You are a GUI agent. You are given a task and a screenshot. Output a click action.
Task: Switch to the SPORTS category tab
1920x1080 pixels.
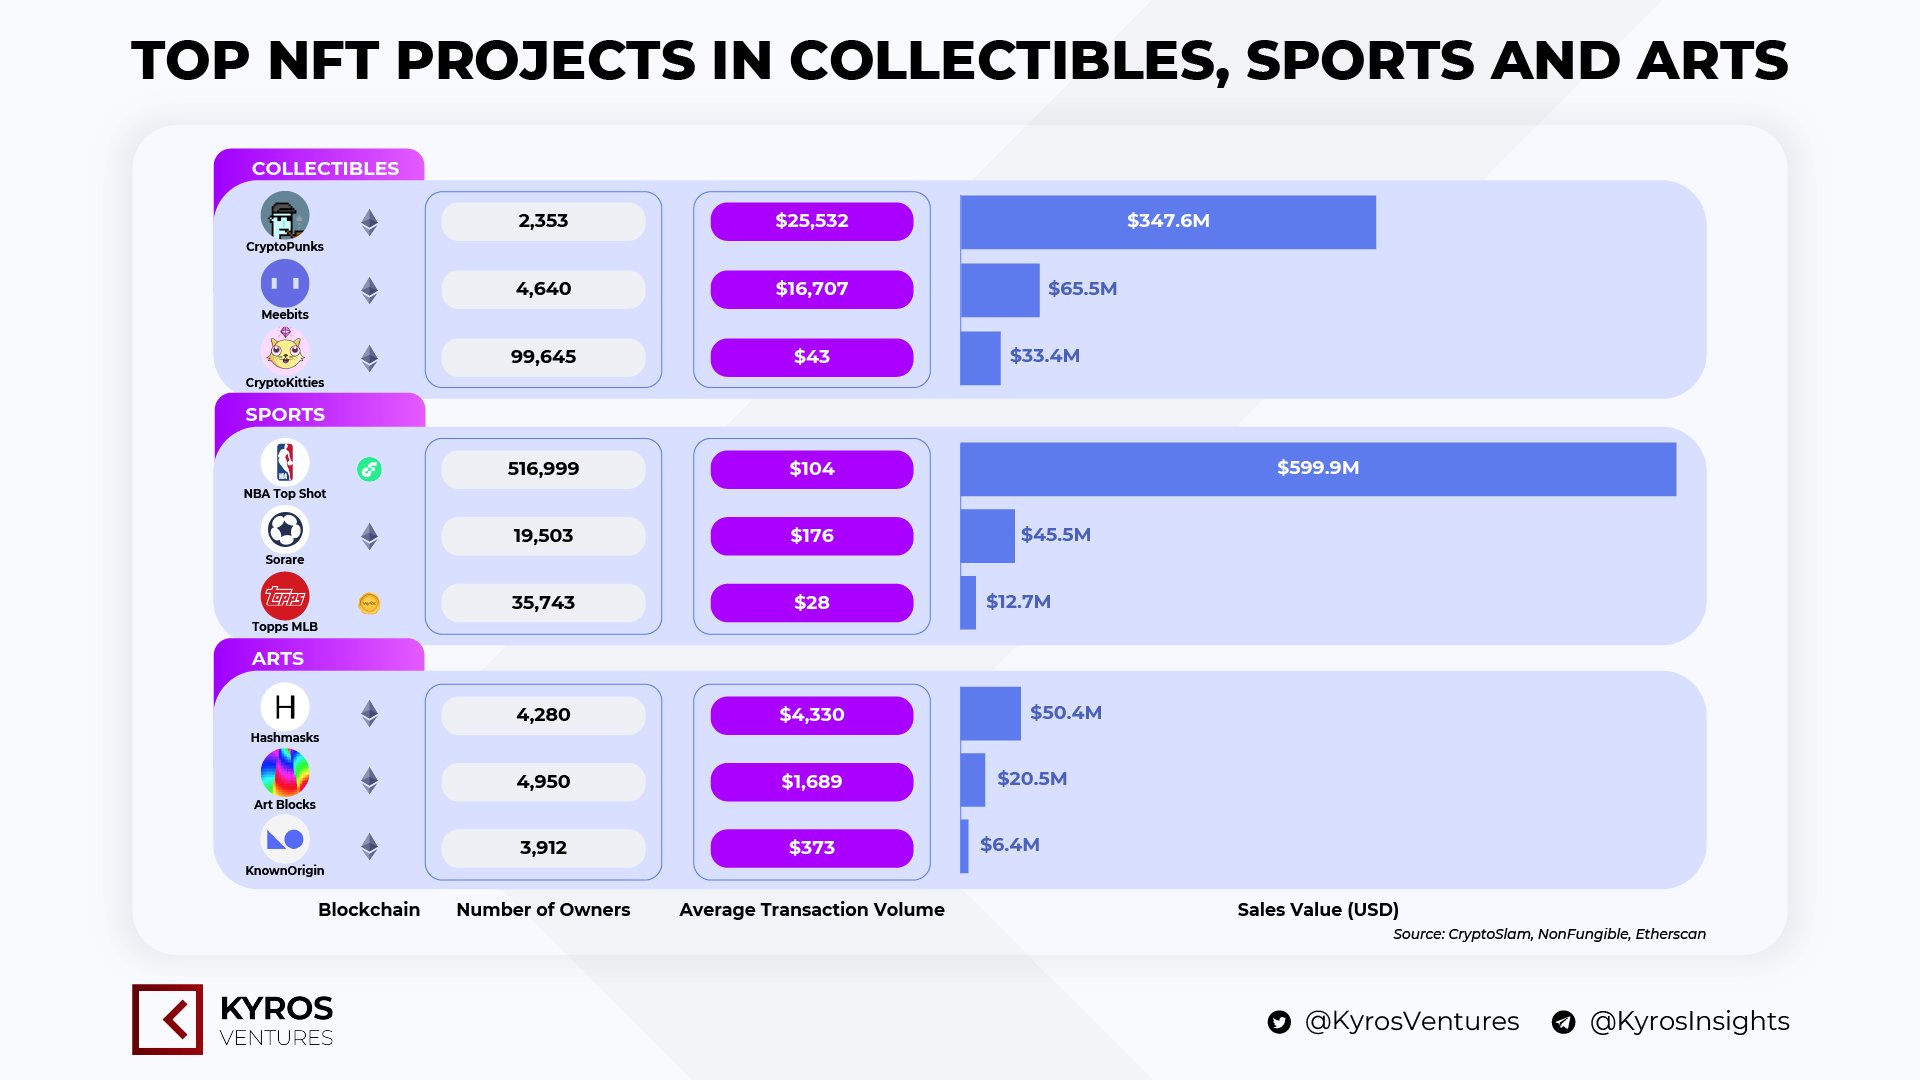coord(320,411)
